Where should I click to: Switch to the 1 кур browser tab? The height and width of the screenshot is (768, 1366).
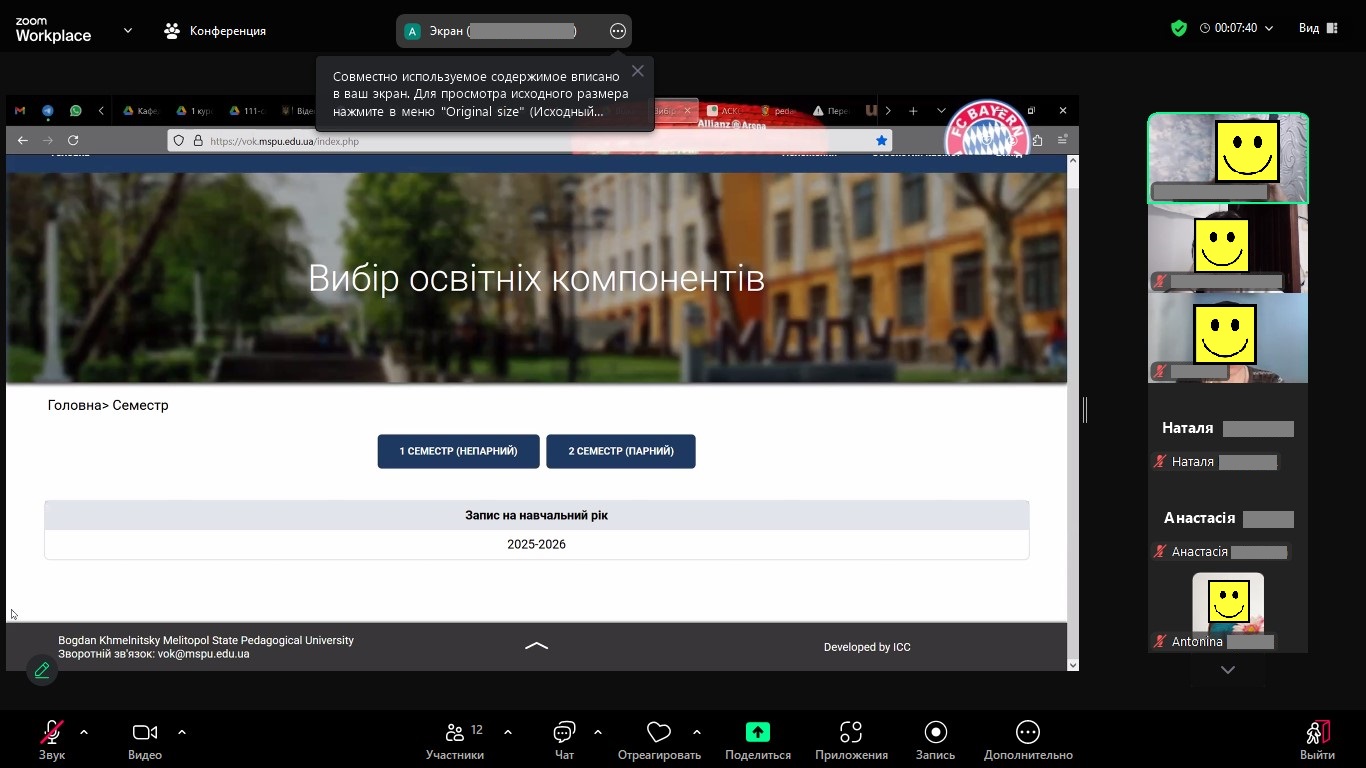click(x=194, y=111)
